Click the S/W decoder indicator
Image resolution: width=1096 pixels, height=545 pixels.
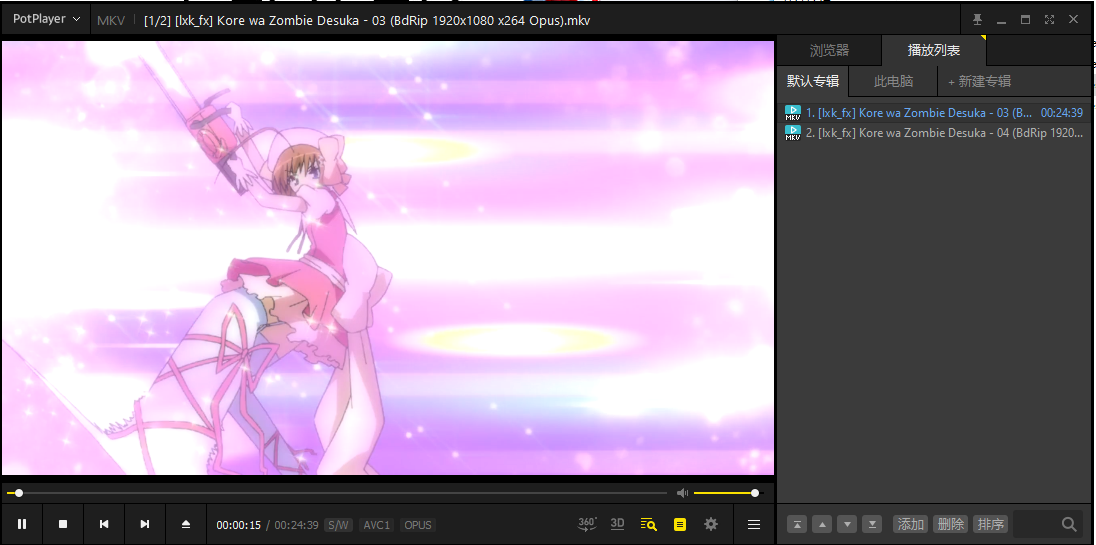pyautogui.click(x=339, y=525)
